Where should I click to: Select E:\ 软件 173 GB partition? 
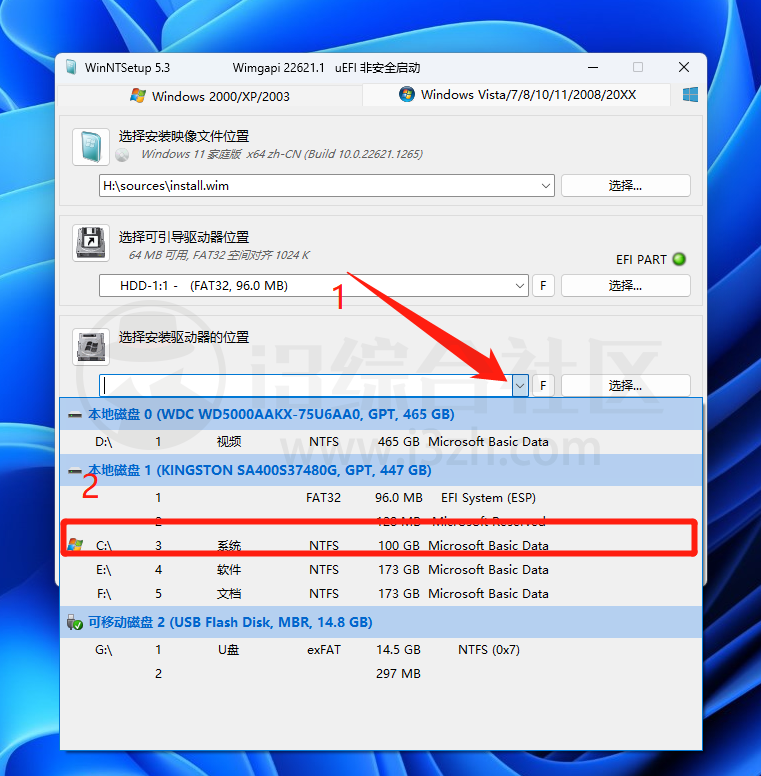381,570
